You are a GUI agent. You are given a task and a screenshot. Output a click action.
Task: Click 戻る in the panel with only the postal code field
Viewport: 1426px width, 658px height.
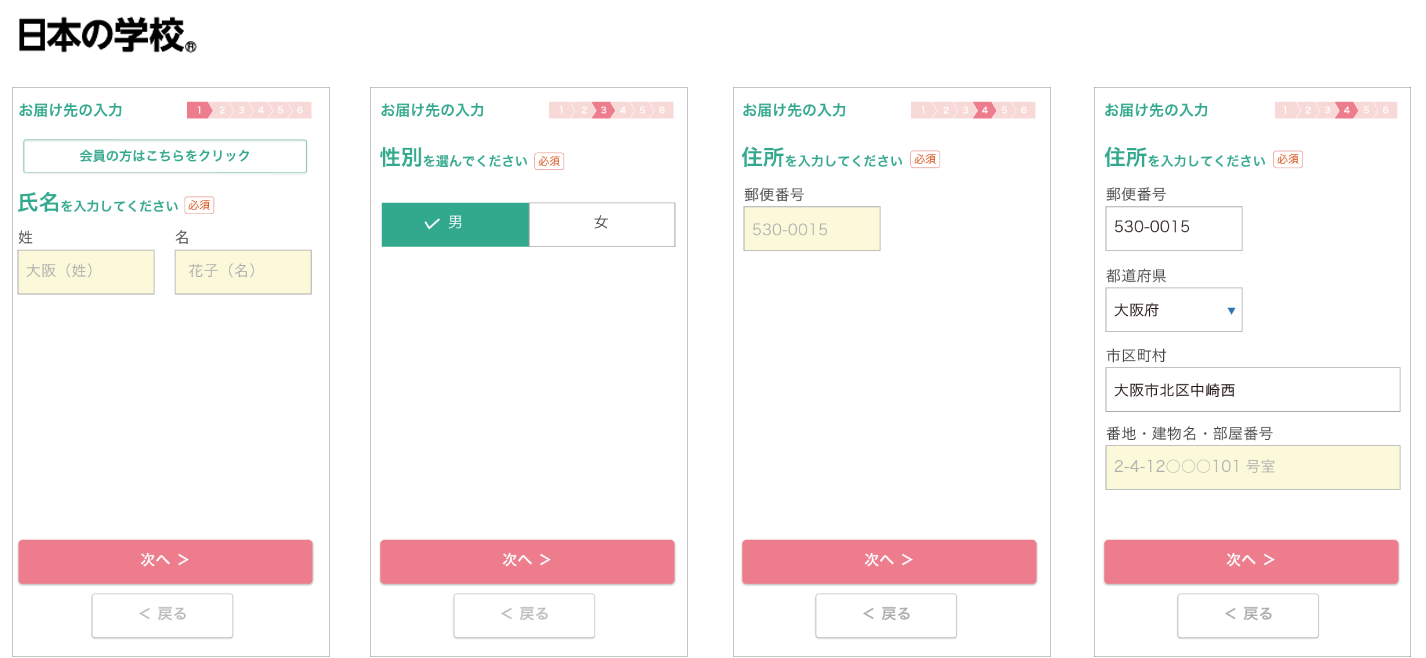[x=886, y=615]
